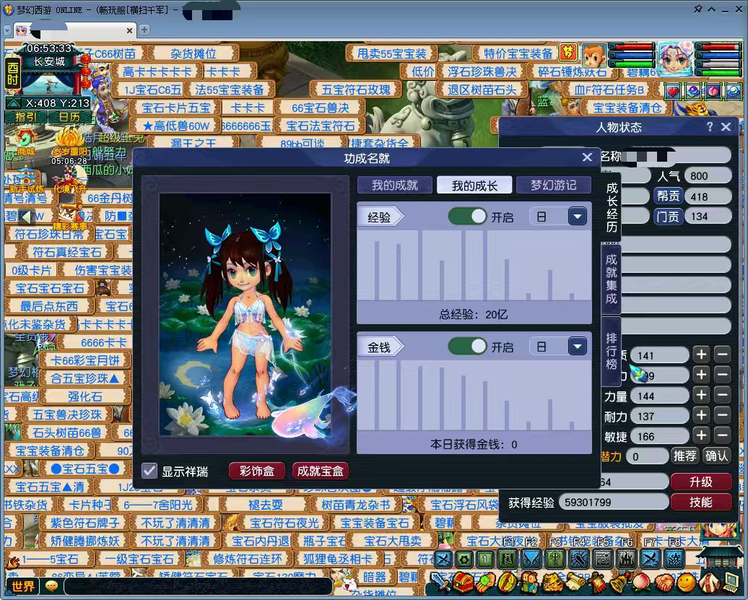Increase 力量 with its plus button

coord(701,395)
